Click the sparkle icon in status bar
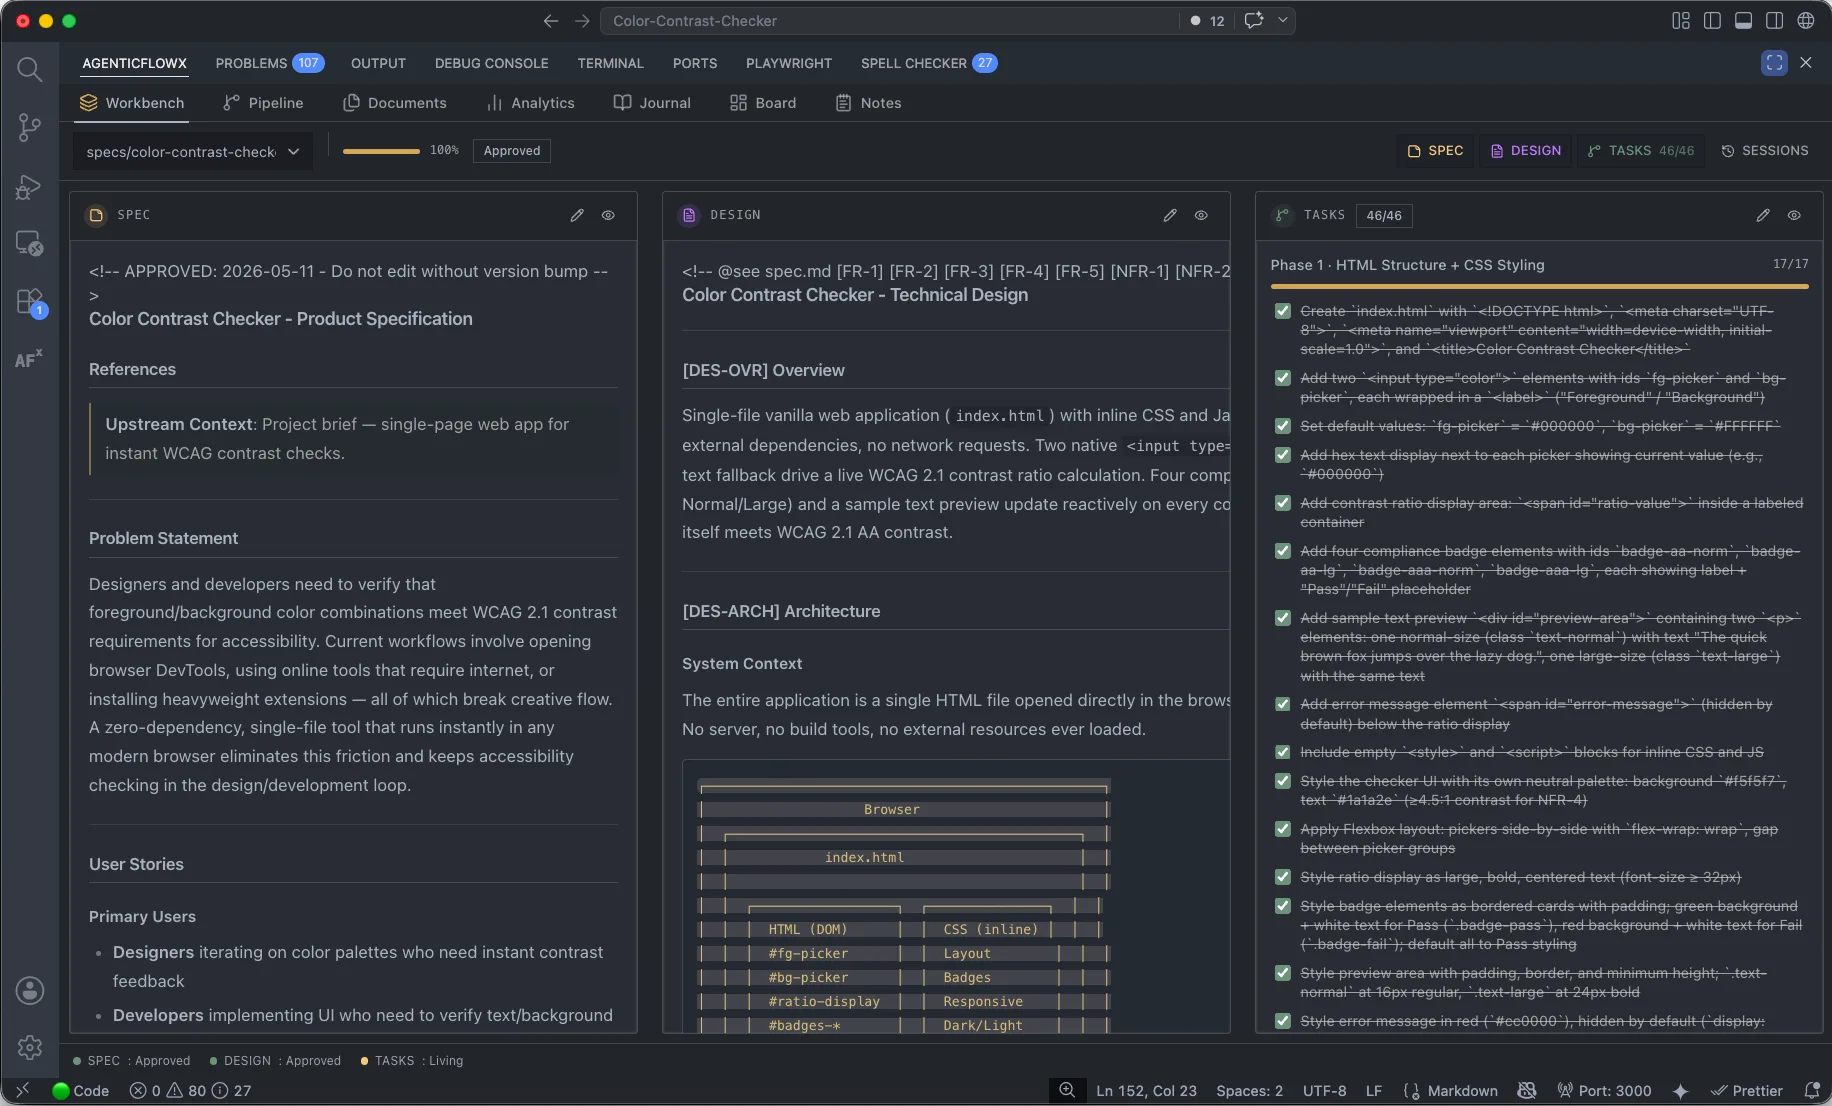This screenshot has height=1106, width=1832. pos(1680,1090)
